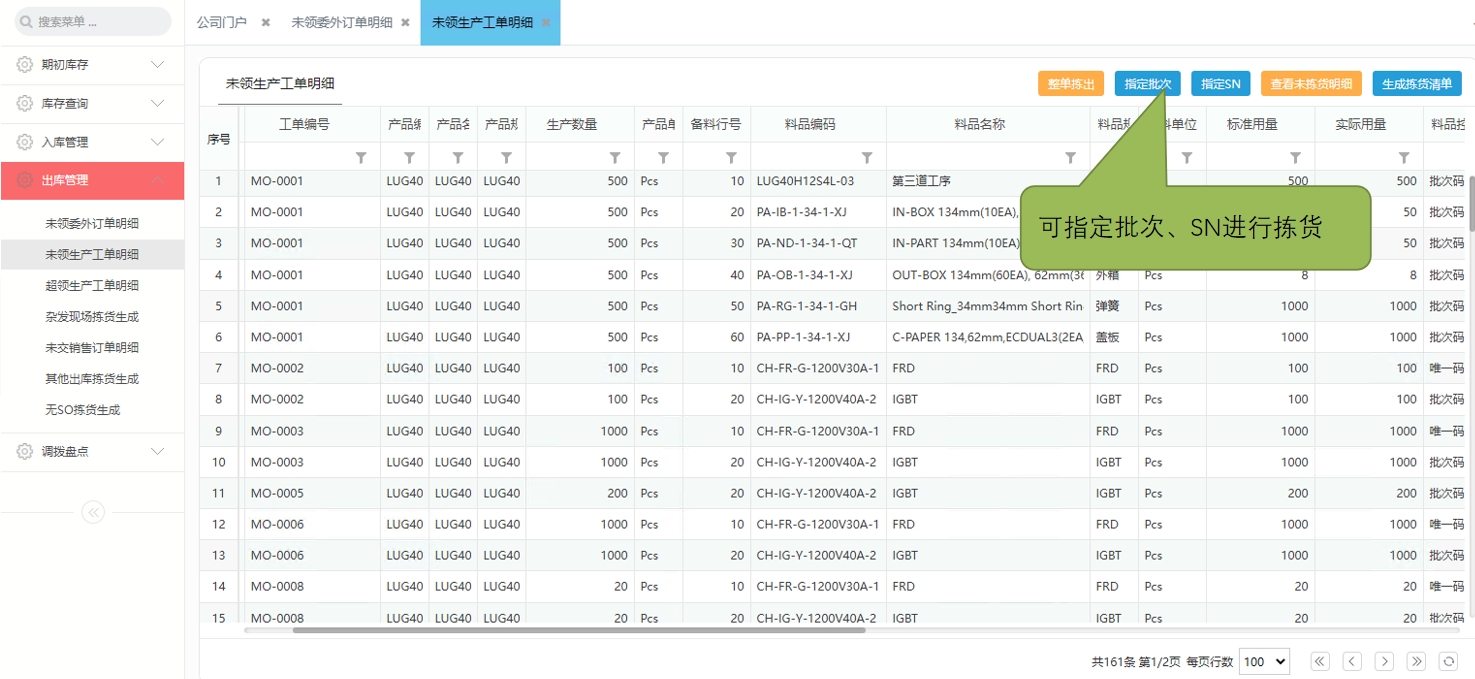The height and width of the screenshot is (679, 1475).
Task: Click the 实际用量 column header
Action: coord(1361,125)
